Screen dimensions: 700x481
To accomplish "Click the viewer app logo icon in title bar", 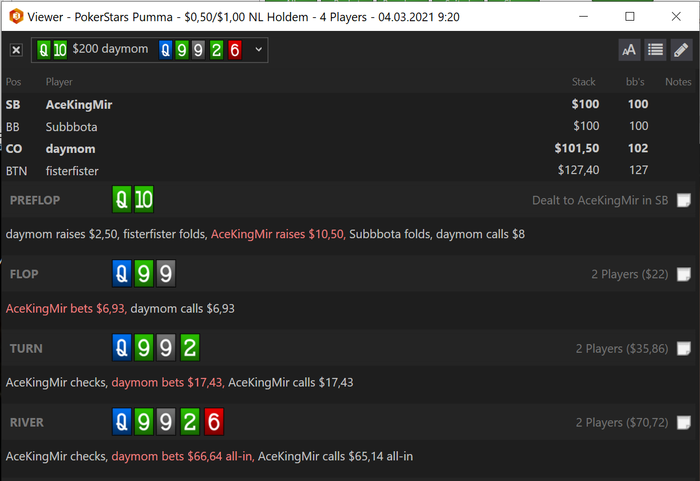I will tap(16, 17).
